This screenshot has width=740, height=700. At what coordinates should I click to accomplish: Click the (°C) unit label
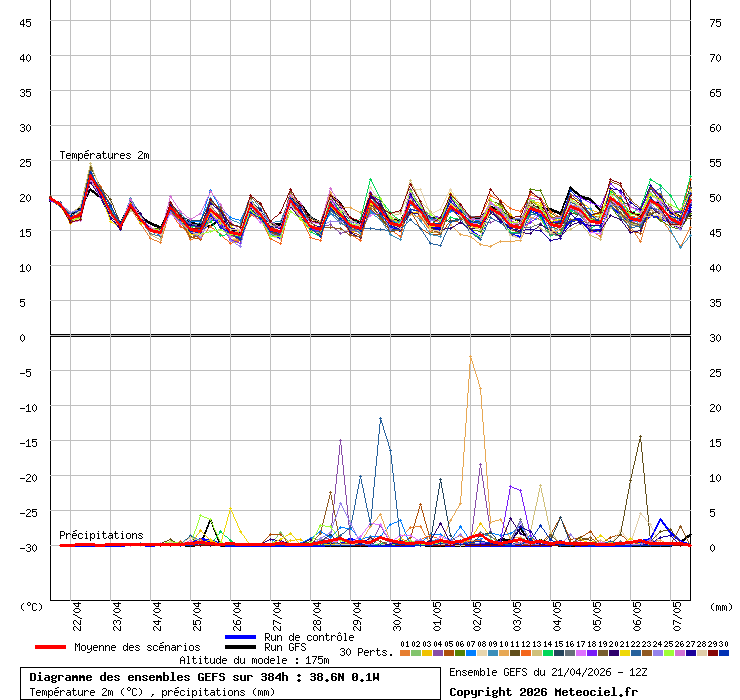click(31, 606)
